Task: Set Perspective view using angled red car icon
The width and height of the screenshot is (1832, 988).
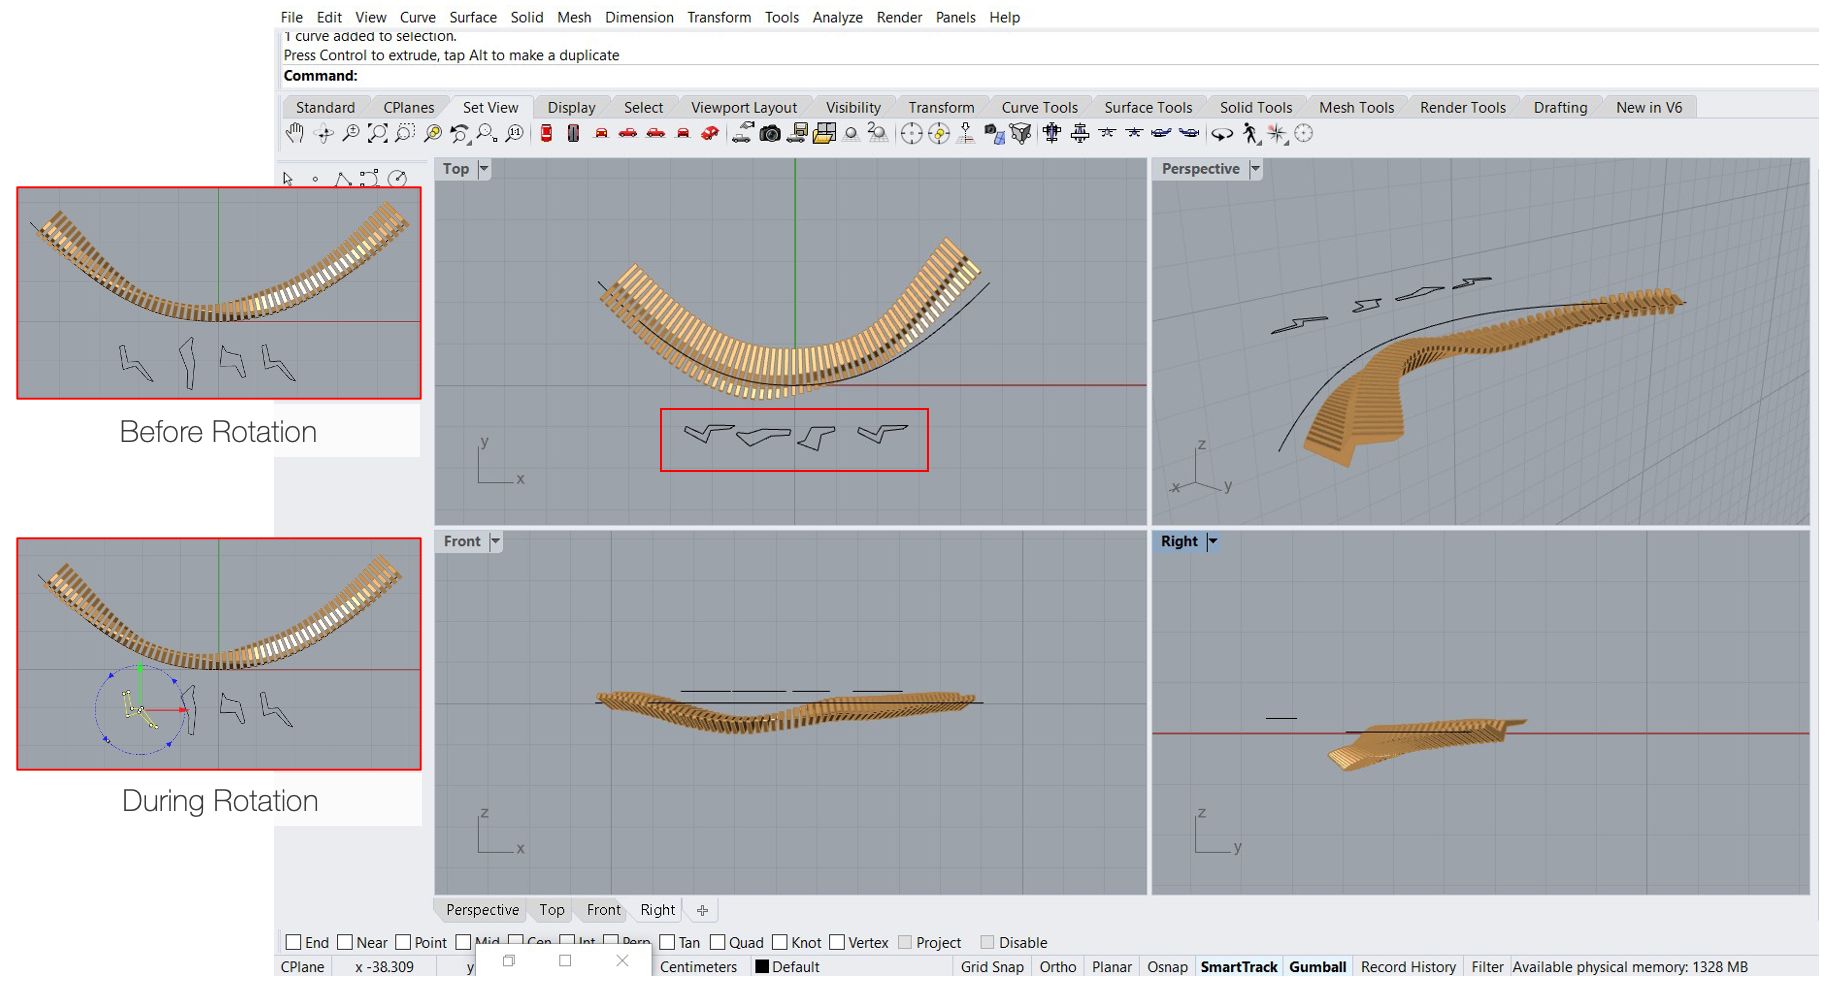Action: [x=710, y=133]
